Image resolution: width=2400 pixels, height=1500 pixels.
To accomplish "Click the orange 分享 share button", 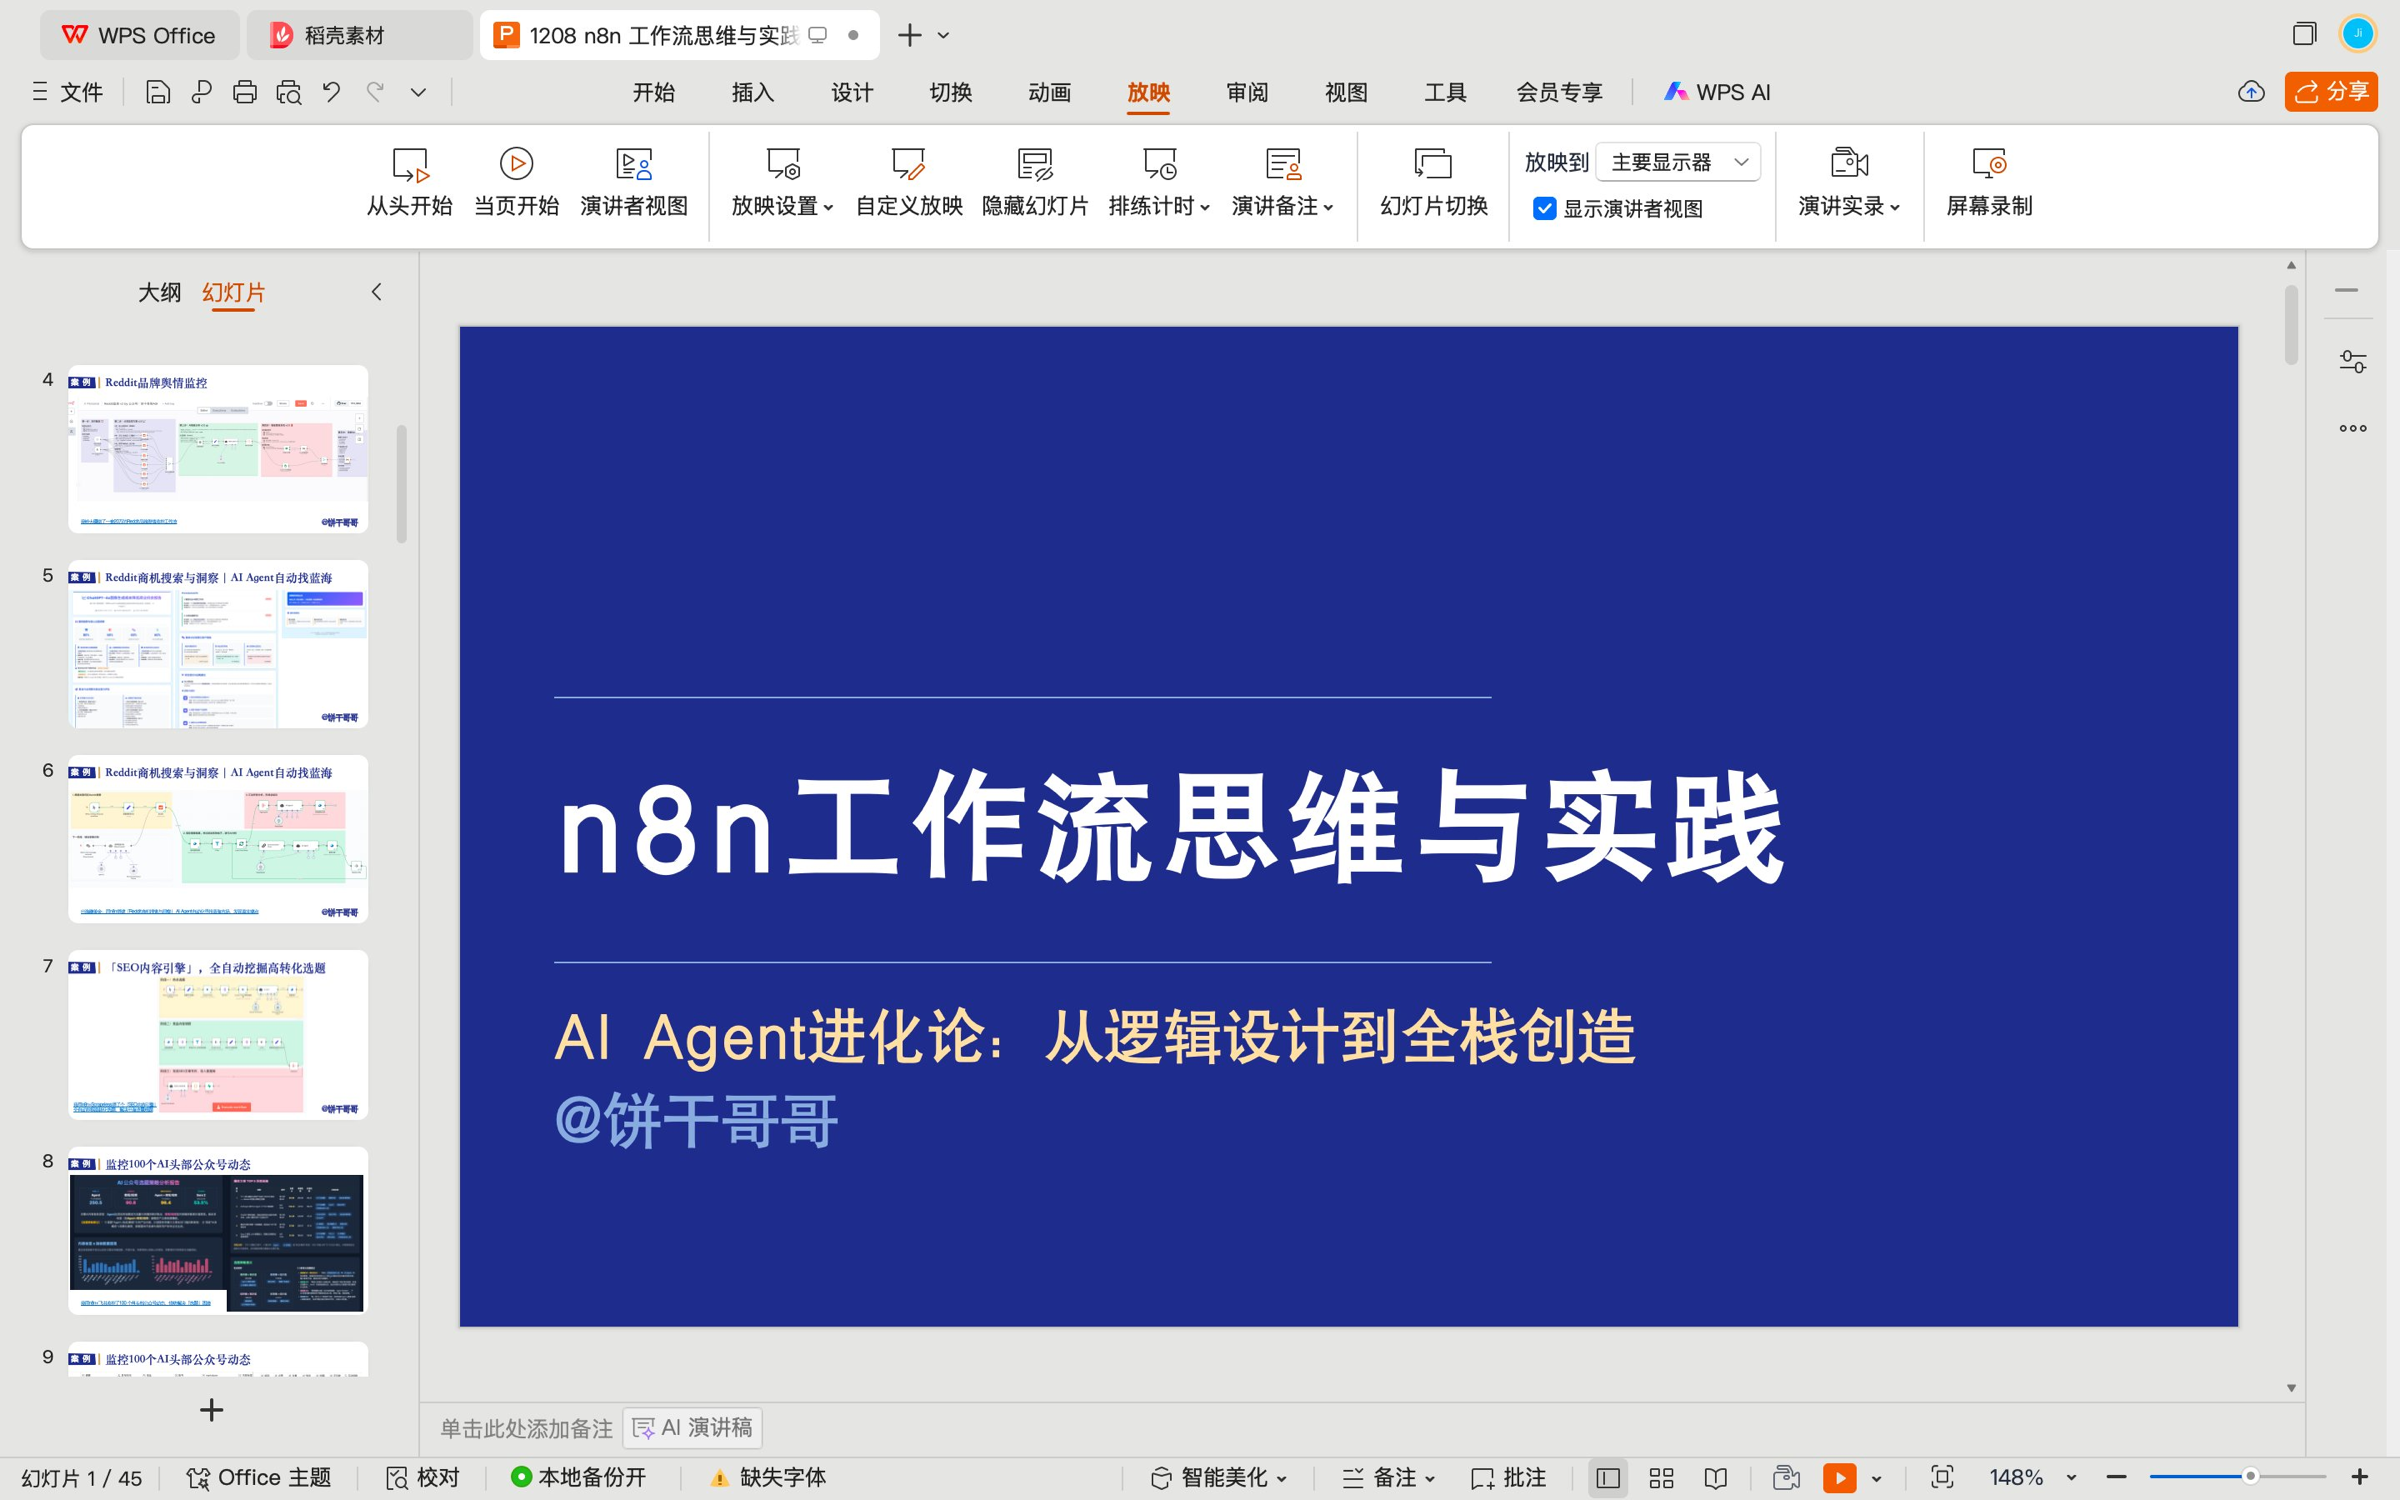I will pyautogui.click(x=2330, y=92).
